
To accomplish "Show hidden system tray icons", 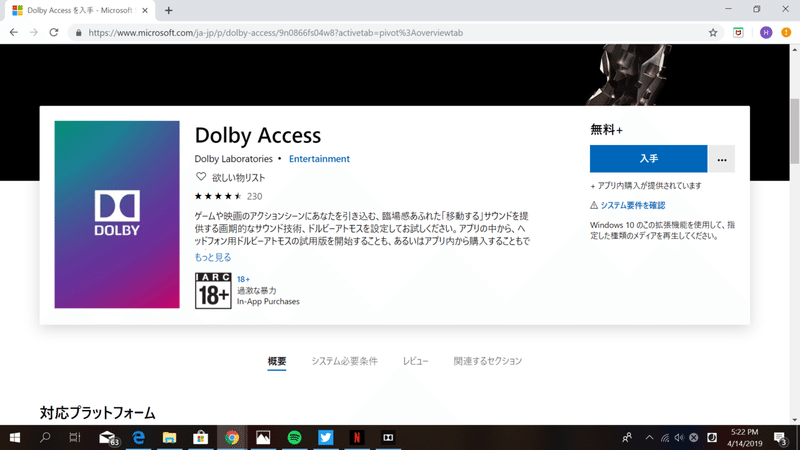I will (649, 437).
